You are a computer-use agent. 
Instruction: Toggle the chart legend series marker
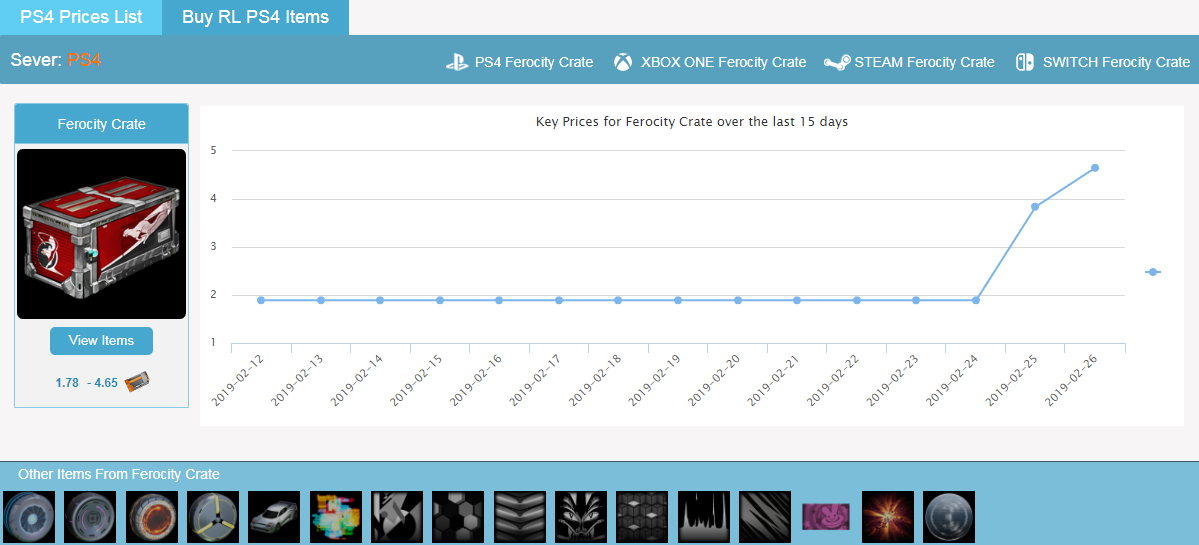coord(1152,272)
